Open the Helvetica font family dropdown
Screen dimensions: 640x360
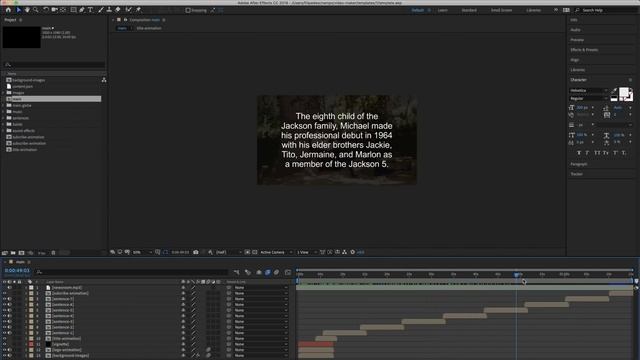click(x=589, y=91)
